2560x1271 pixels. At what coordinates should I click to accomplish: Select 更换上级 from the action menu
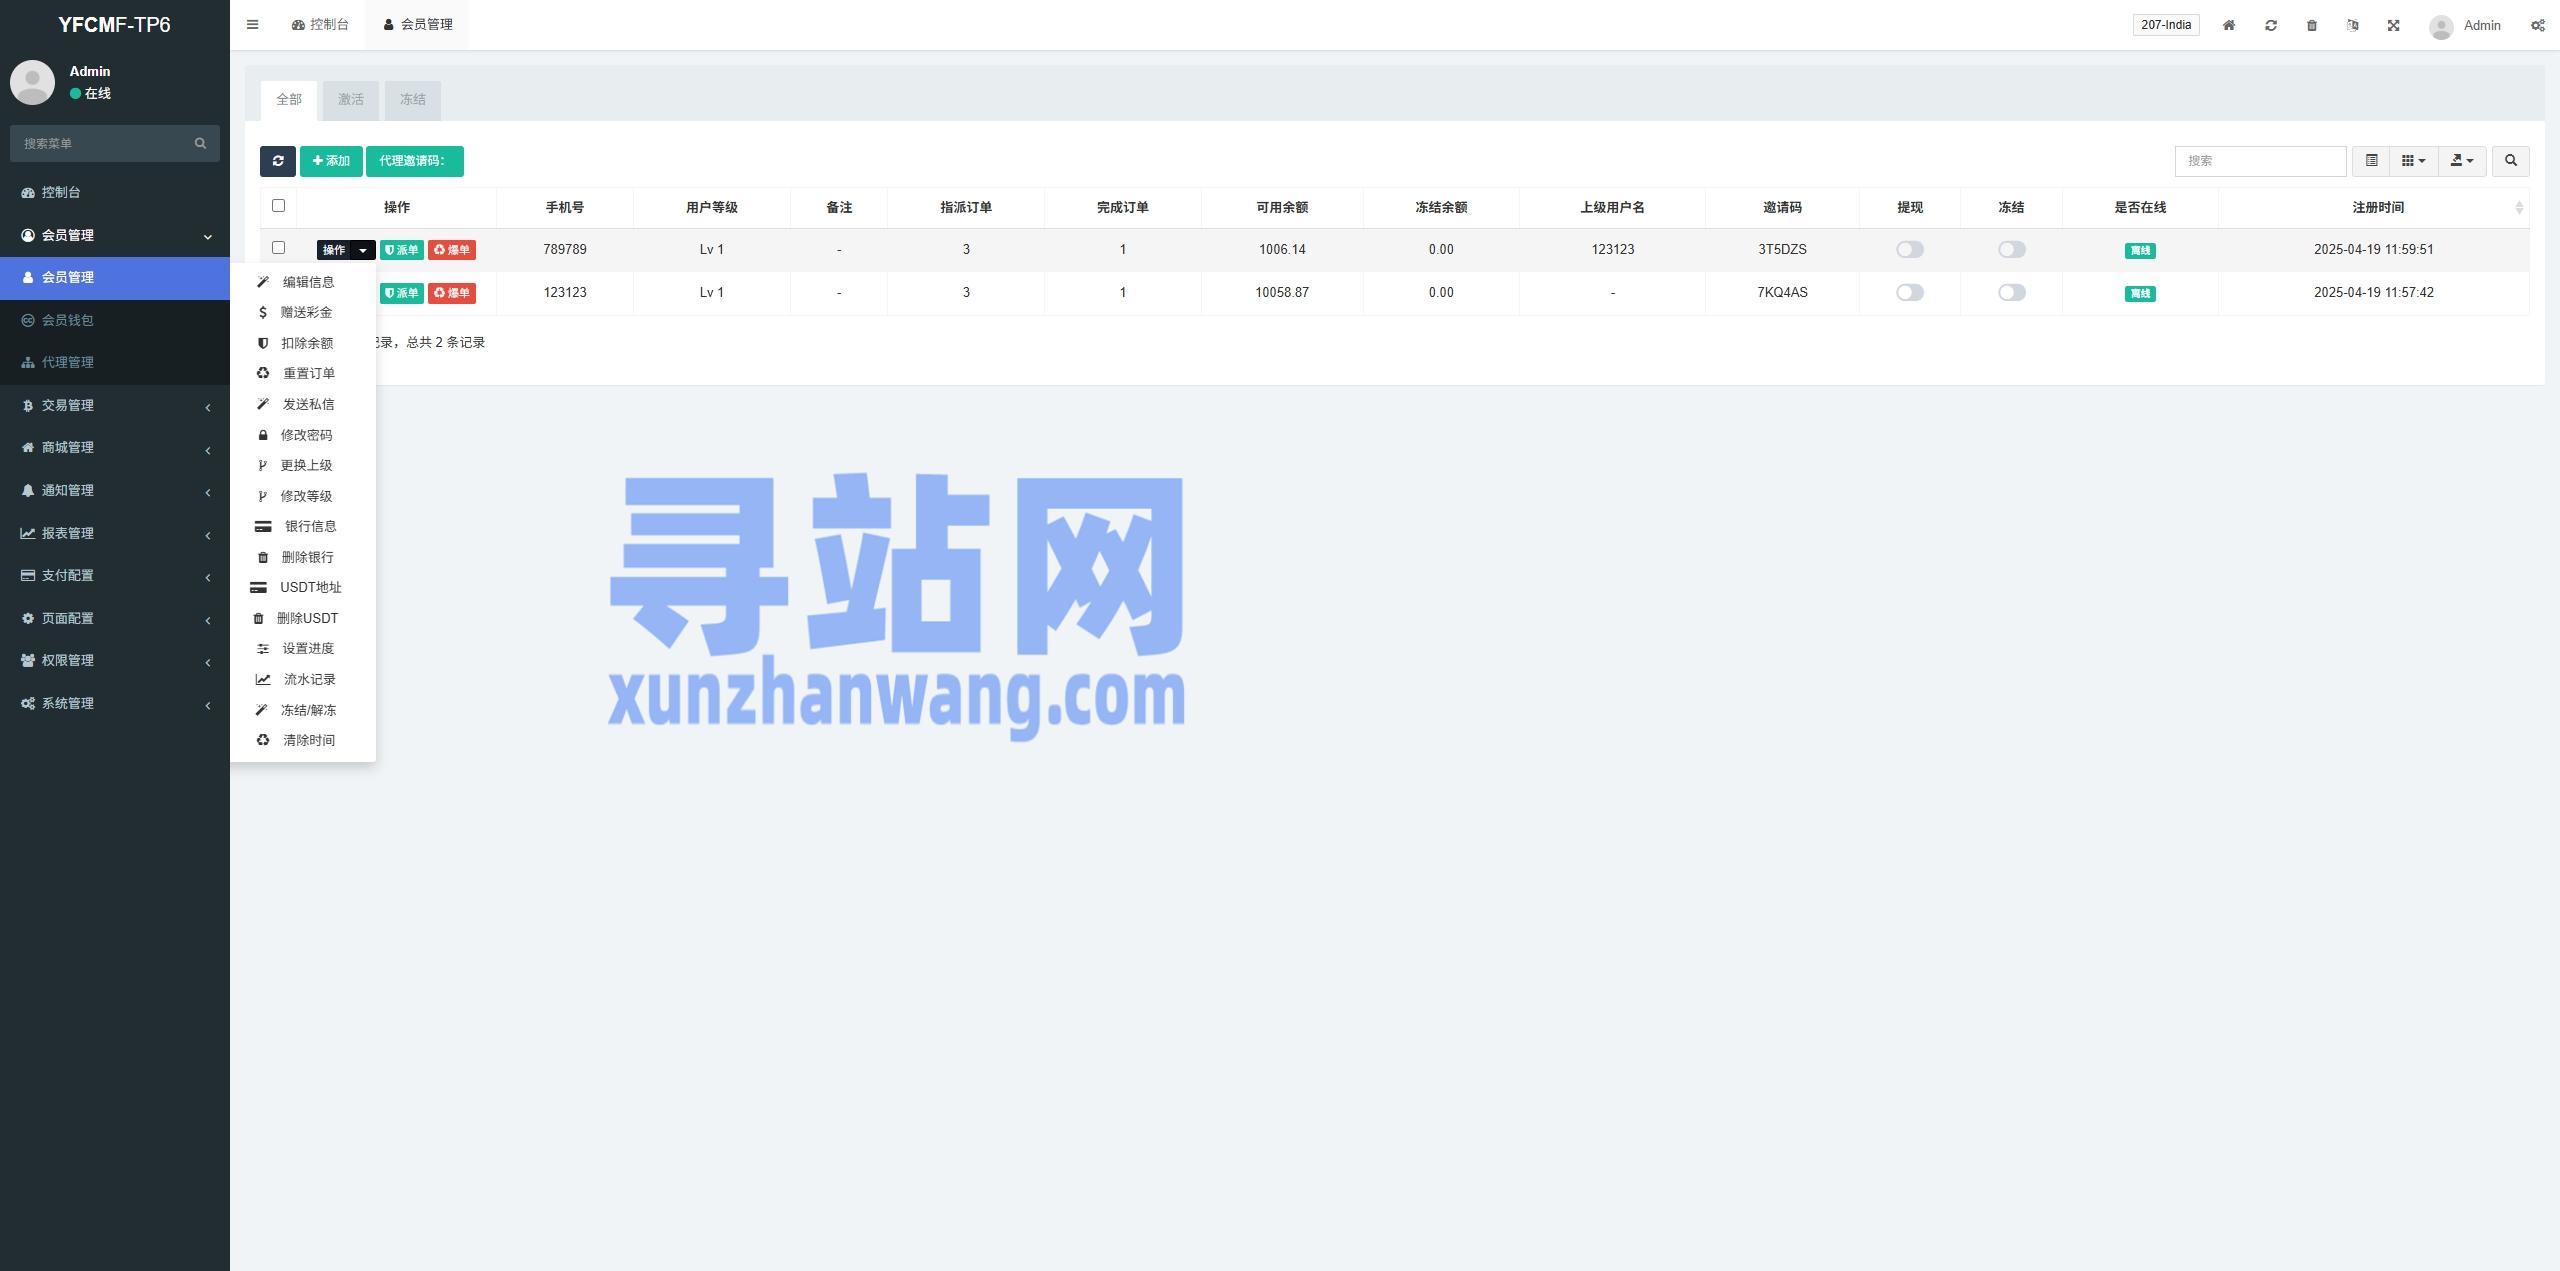pyautogui.click(x=303, y=465)
